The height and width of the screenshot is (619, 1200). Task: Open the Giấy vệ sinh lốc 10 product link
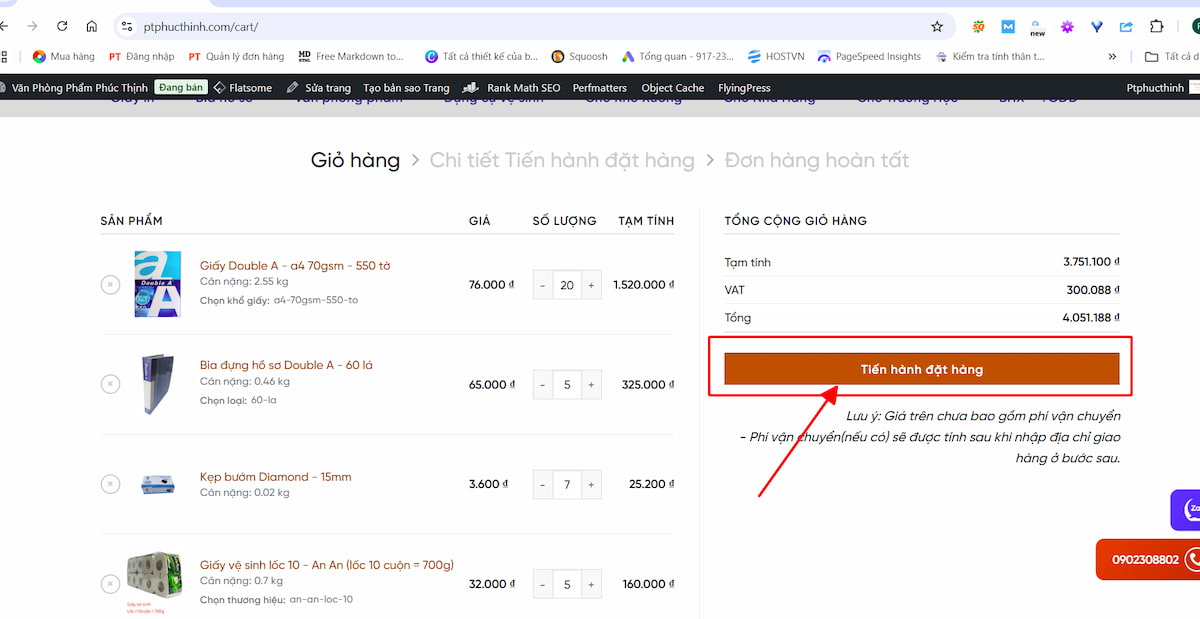[x=326, y=565]
